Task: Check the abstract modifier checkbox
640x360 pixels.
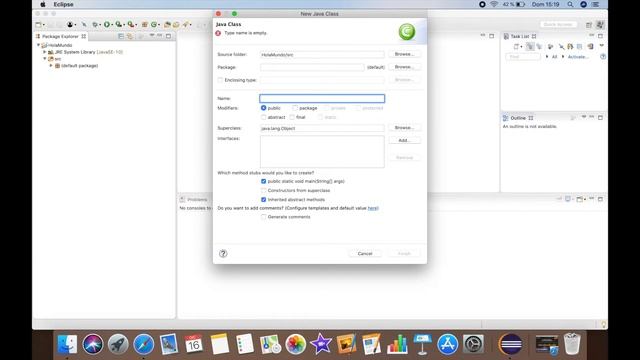Action: (x=263, y=117)
